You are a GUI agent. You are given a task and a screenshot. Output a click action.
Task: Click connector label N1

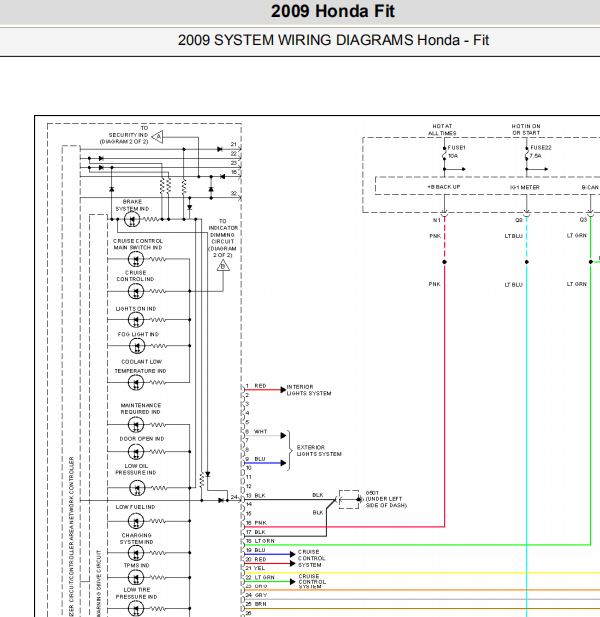437,220
